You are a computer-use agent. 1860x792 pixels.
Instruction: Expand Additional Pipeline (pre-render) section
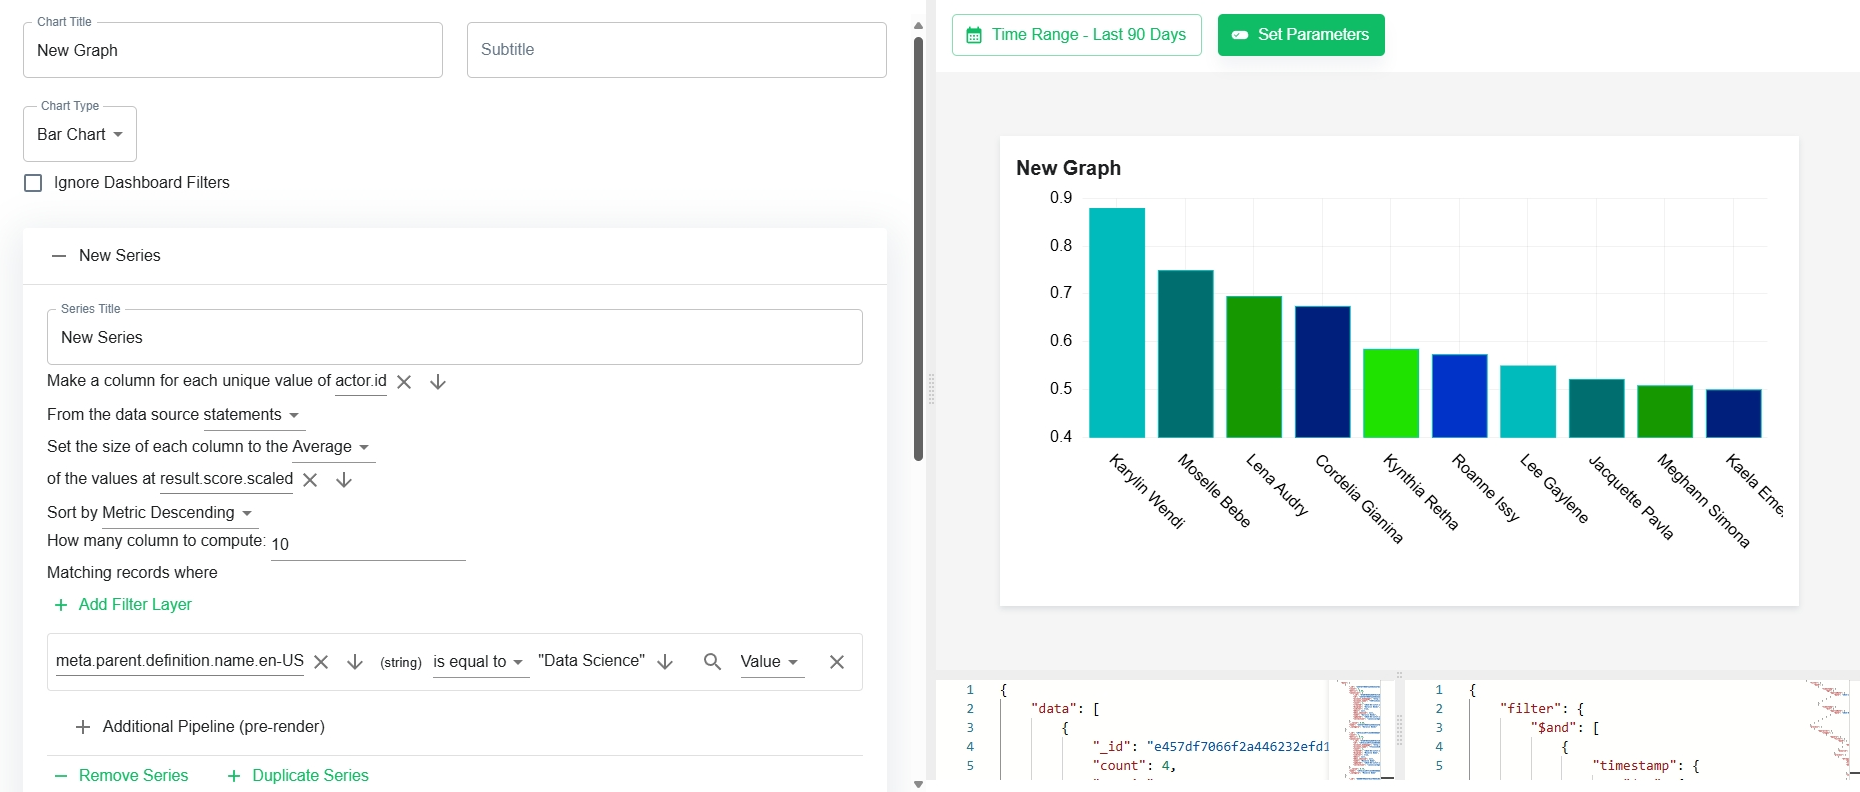pyautogui.click(x=200, y=727)
